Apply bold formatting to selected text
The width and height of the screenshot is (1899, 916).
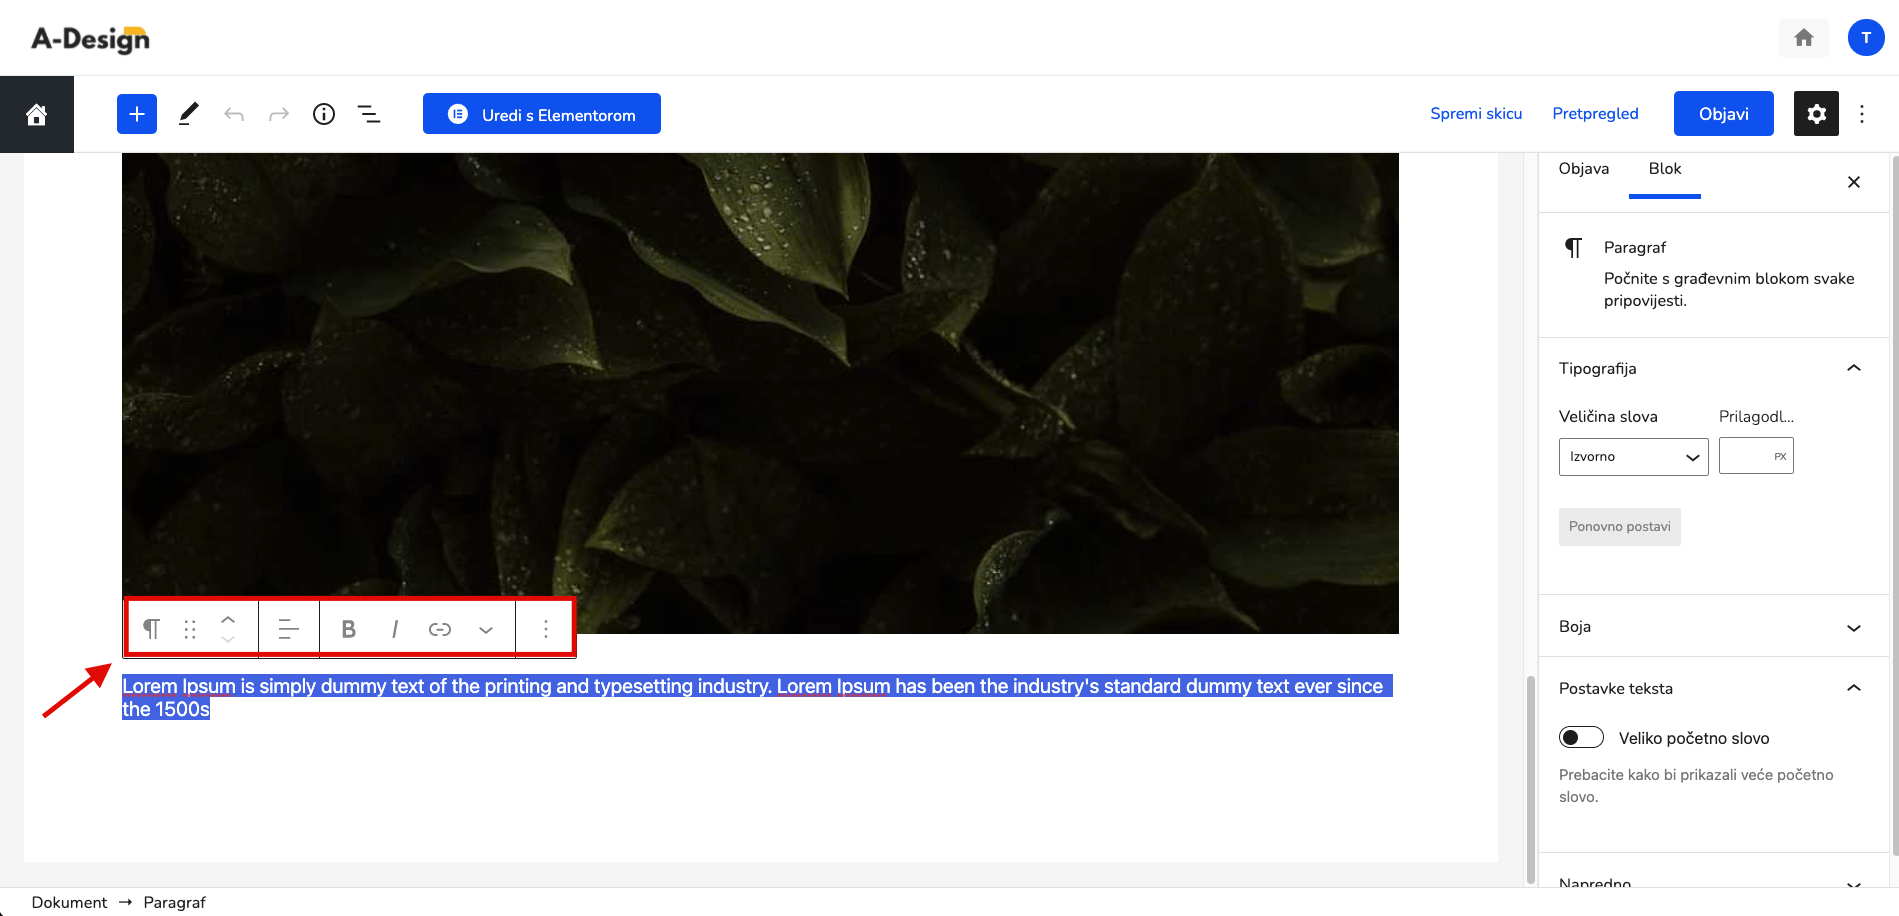tap(348, 629)
